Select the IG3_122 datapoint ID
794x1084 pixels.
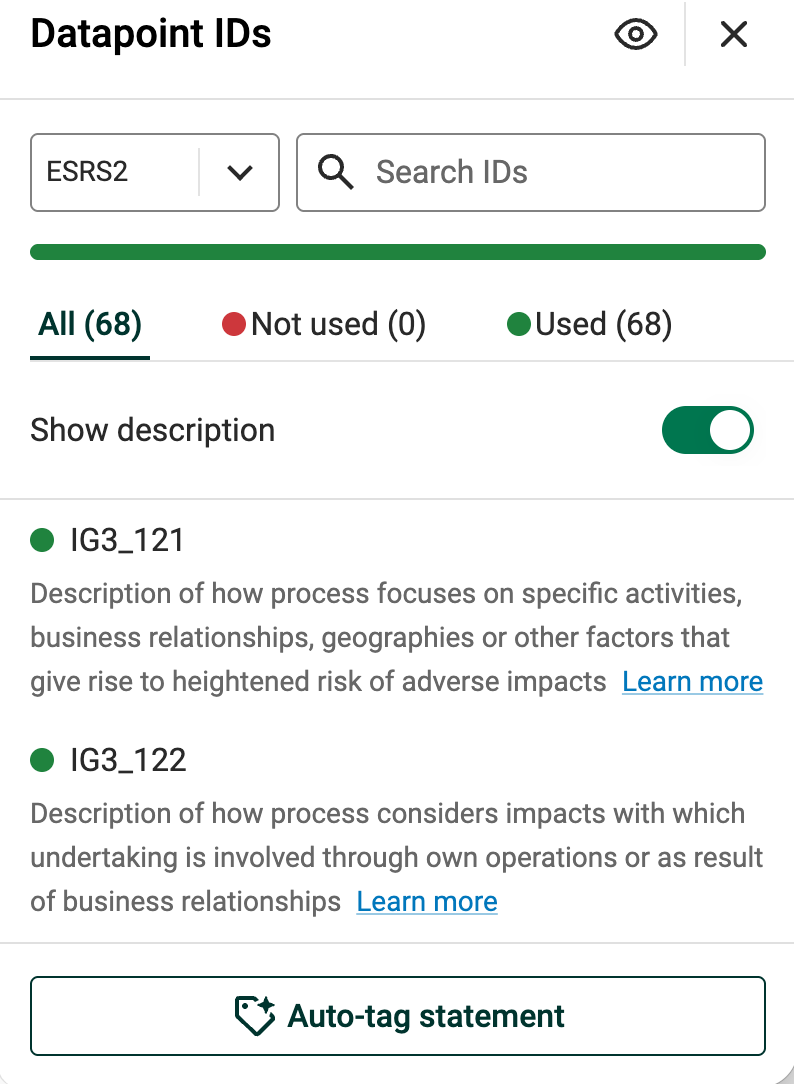pos(128,761)
